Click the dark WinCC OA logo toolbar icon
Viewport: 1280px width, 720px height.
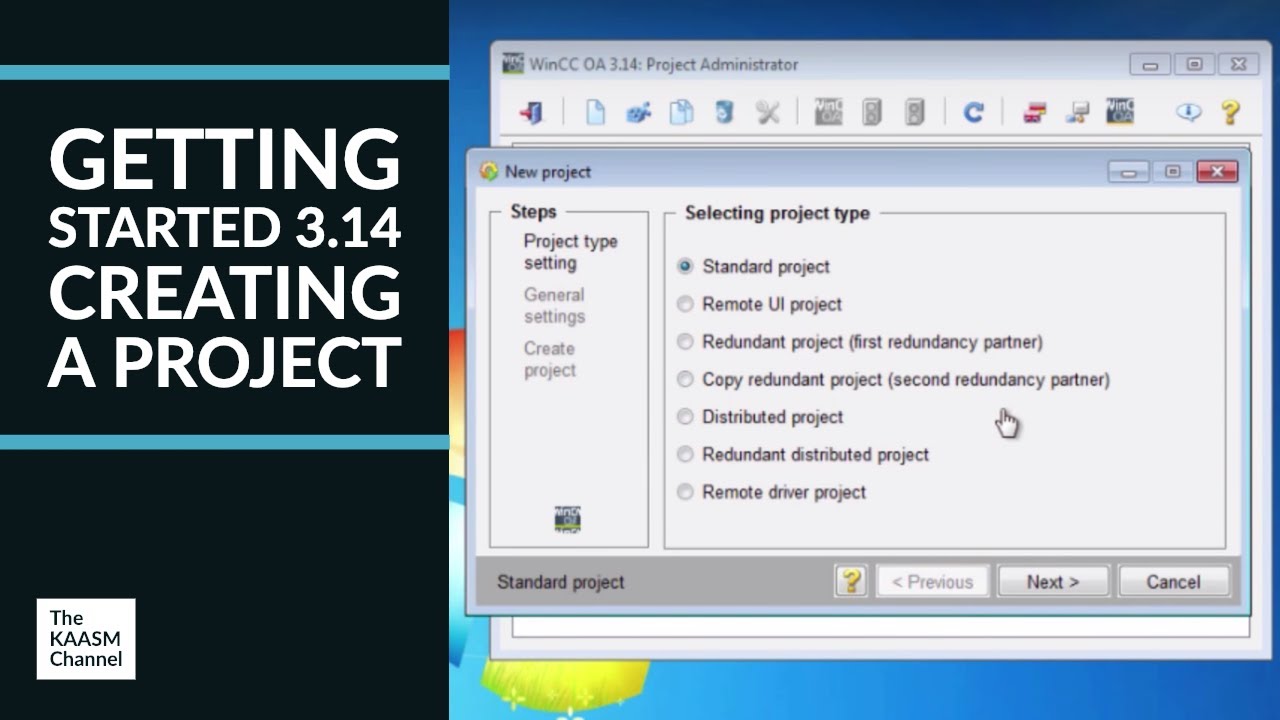click(1120, 112)
